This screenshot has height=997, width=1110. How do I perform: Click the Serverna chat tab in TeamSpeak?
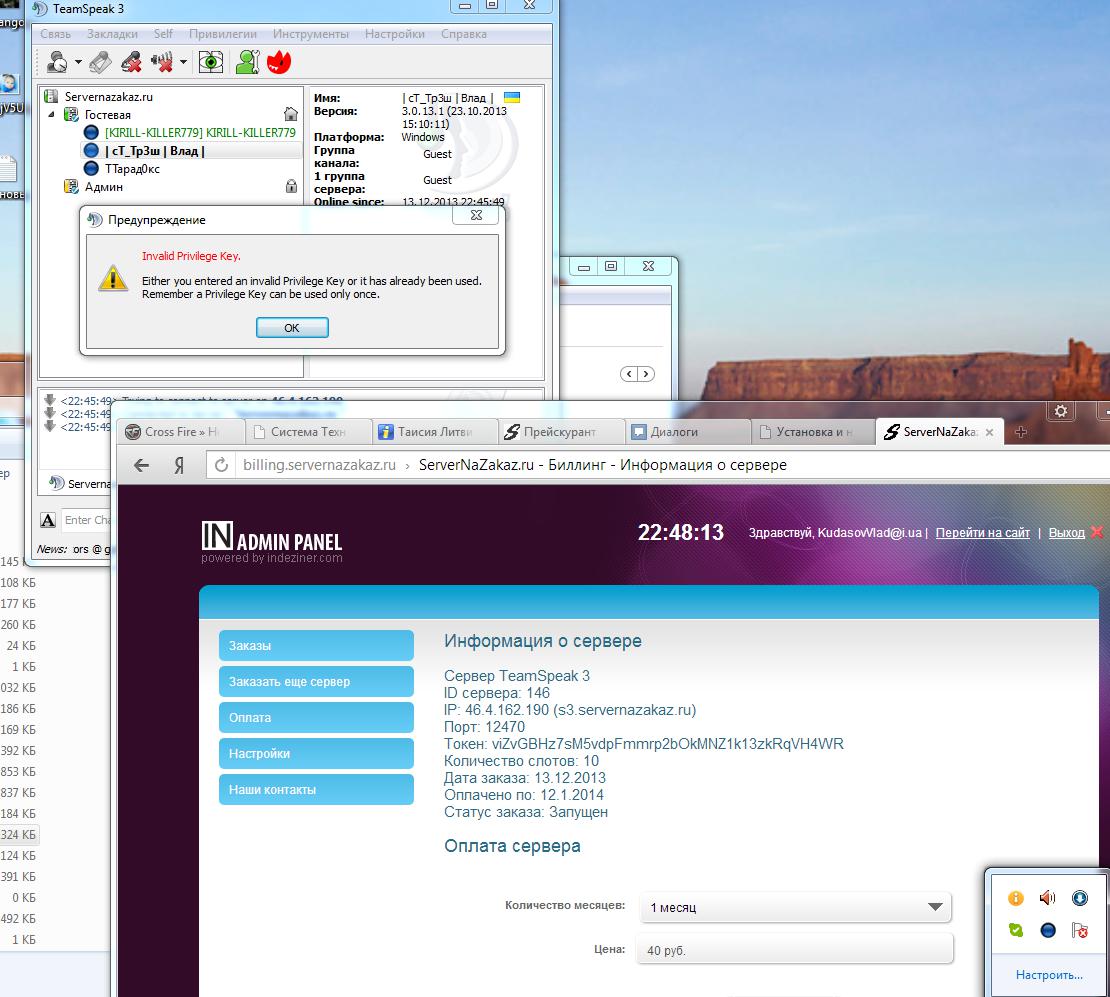[79, 484]
